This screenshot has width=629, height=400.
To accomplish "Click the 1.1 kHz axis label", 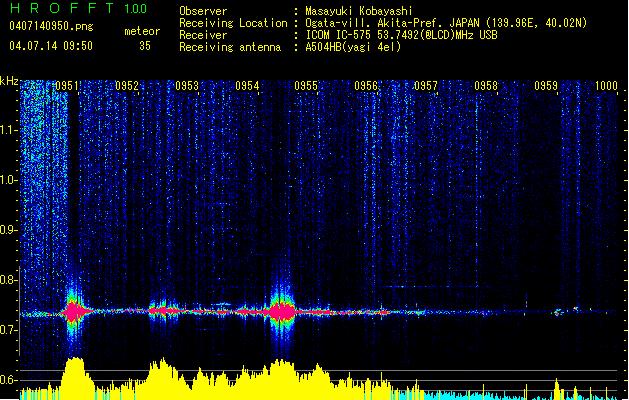I will (x=9, y=131).
